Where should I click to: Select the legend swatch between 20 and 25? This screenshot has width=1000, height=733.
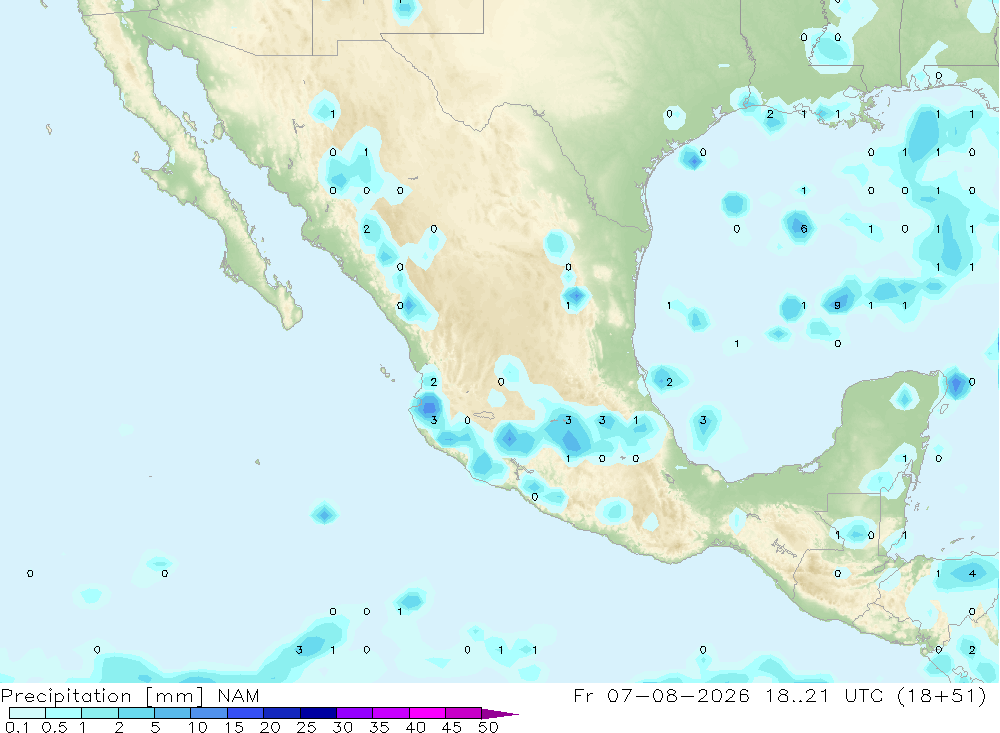tap(282, 713)
